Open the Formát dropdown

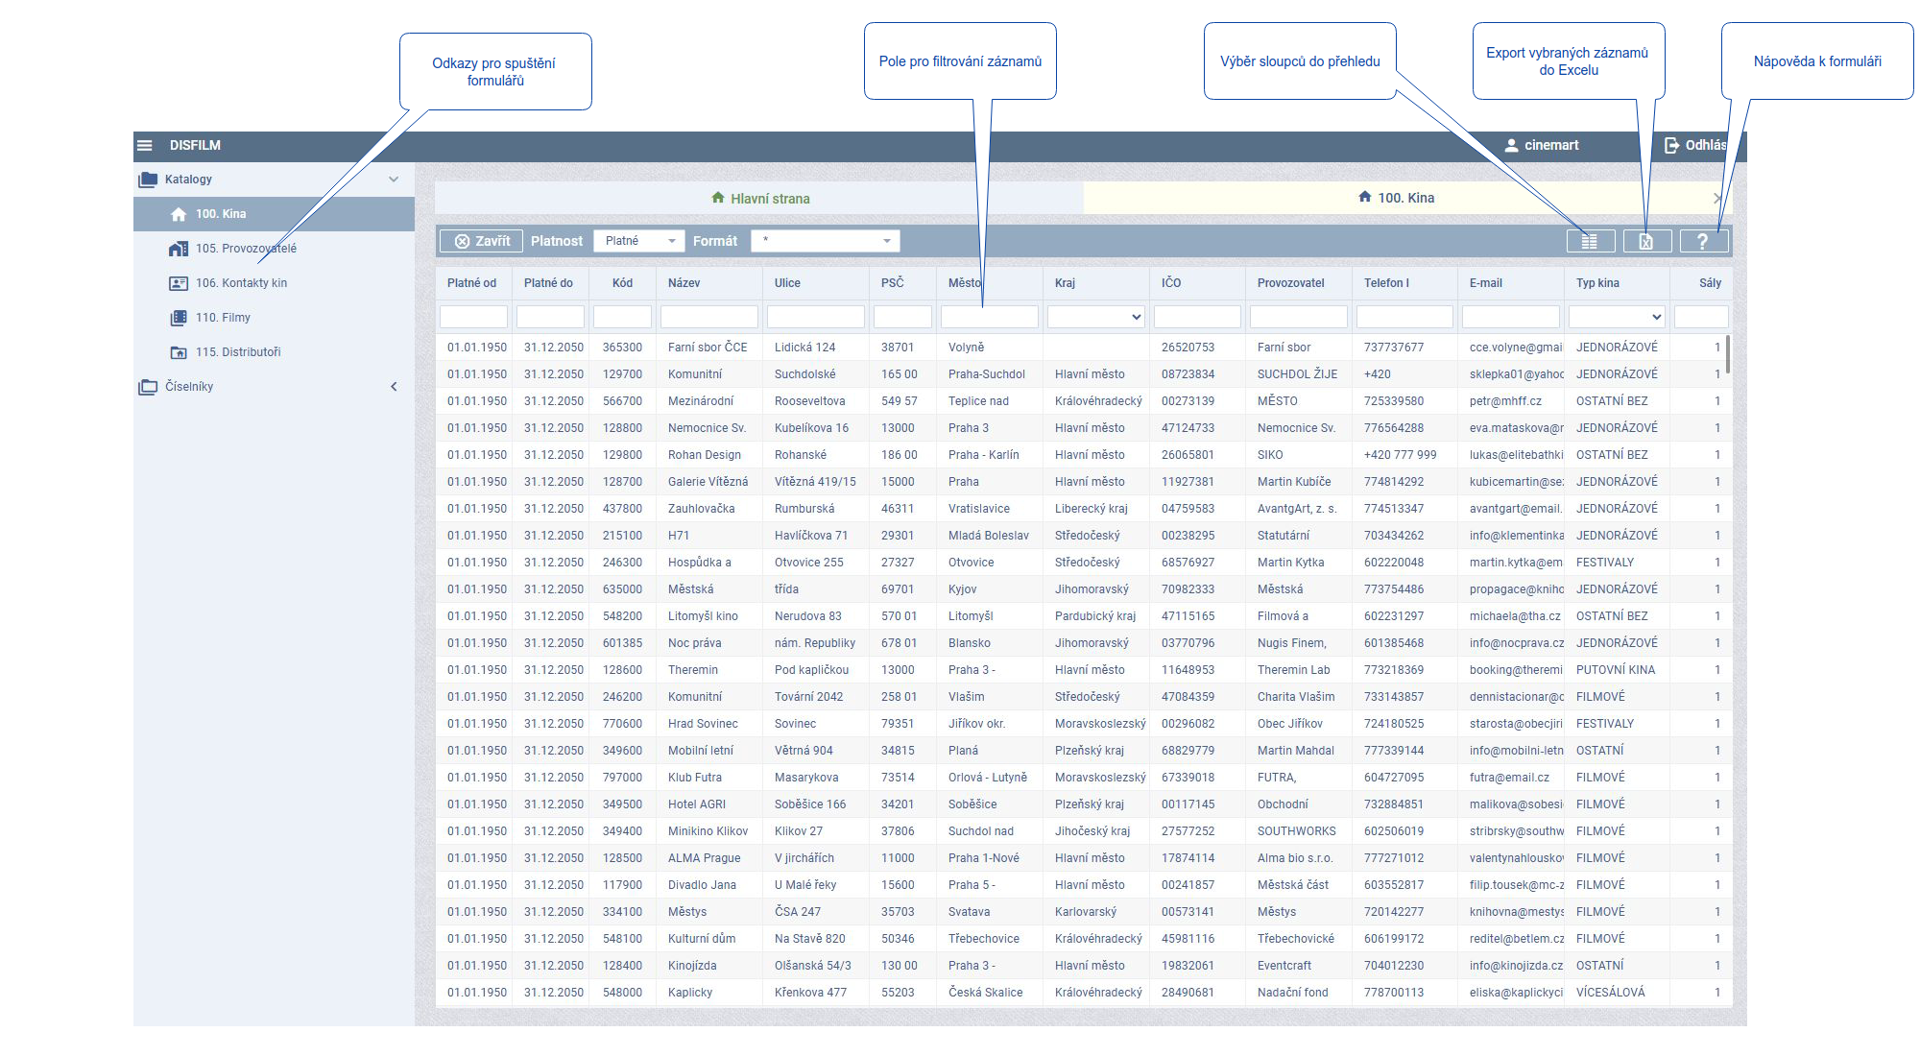[825, 241]
